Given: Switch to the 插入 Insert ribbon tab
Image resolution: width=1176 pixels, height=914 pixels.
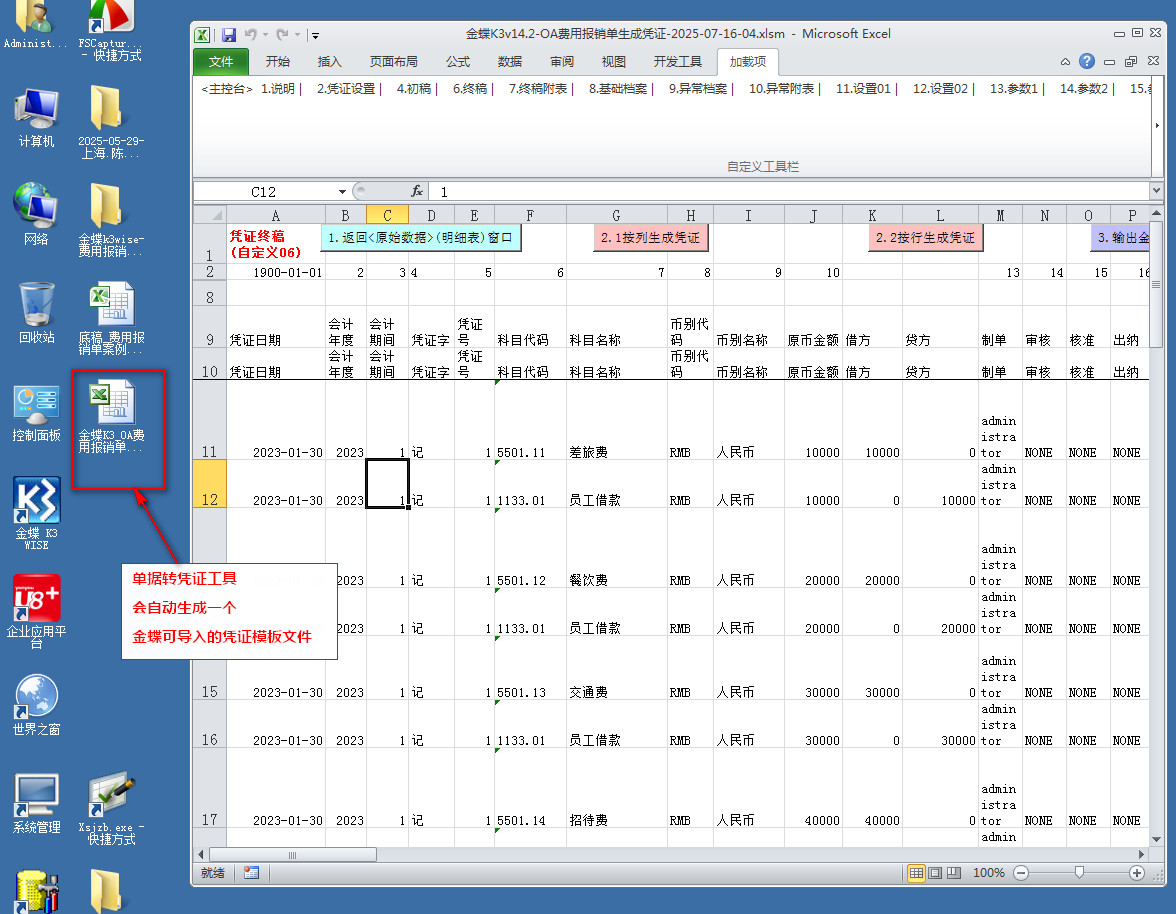Looking at the screenshot, I should coord(329,61).
